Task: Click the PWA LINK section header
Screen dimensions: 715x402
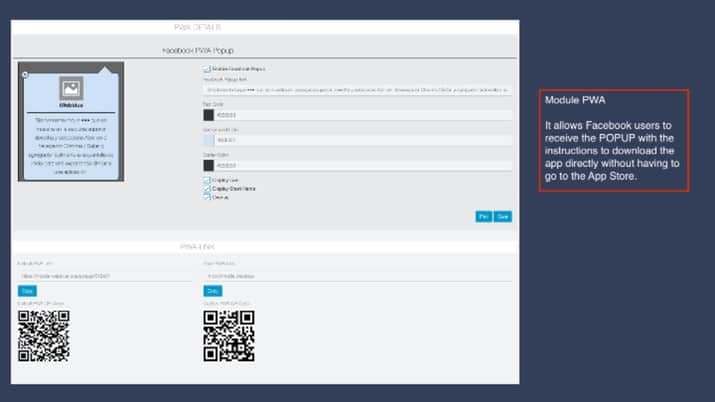Action: click(x=197, y=247)
